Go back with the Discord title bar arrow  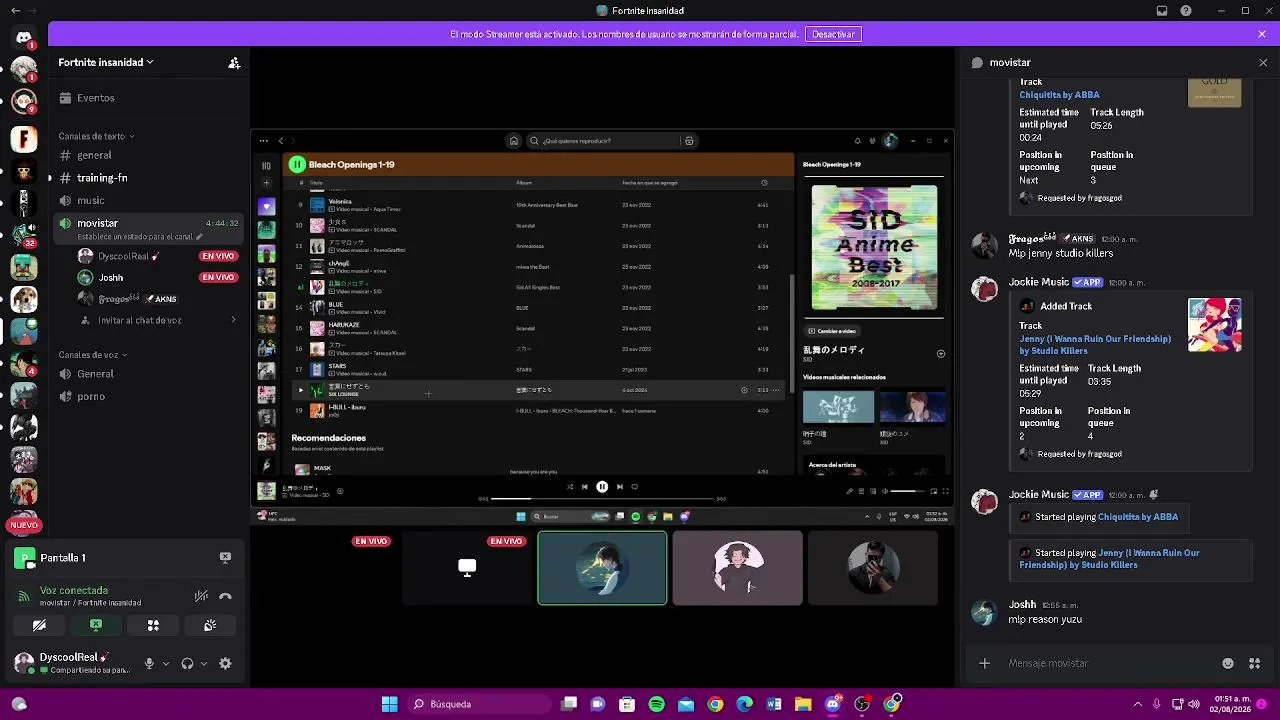click(x=15, y=11)
